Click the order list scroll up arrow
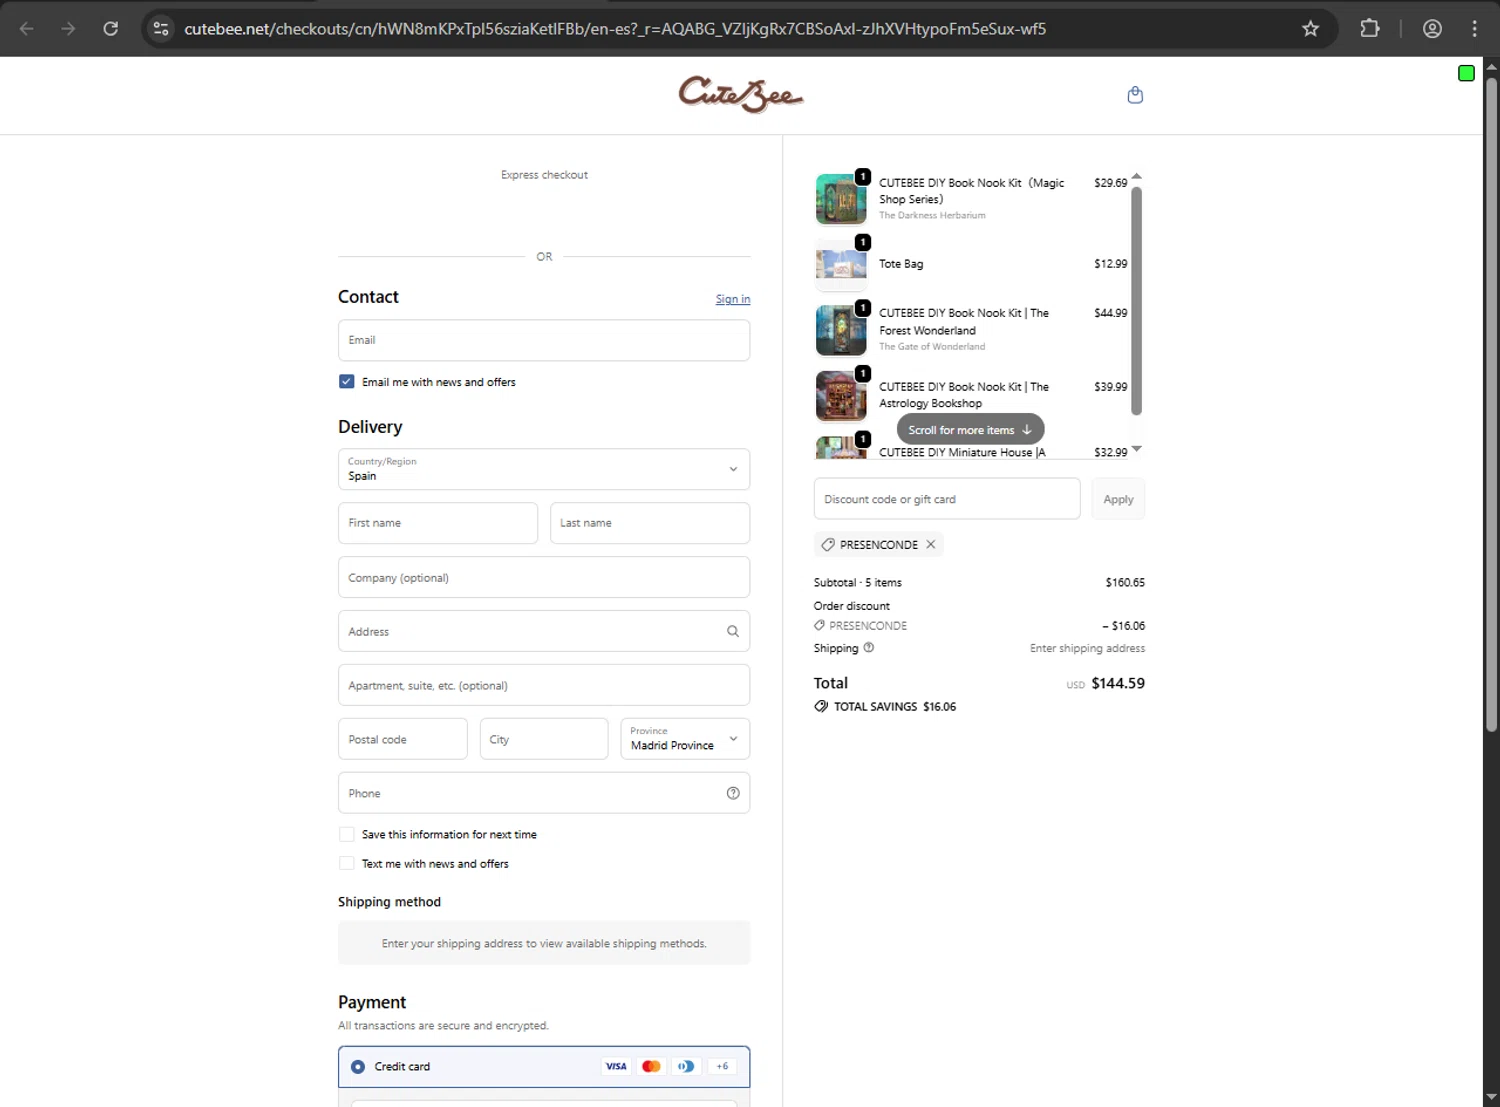The height and width of the screenshot is (1107, 1500). (x=1136, y=177)
